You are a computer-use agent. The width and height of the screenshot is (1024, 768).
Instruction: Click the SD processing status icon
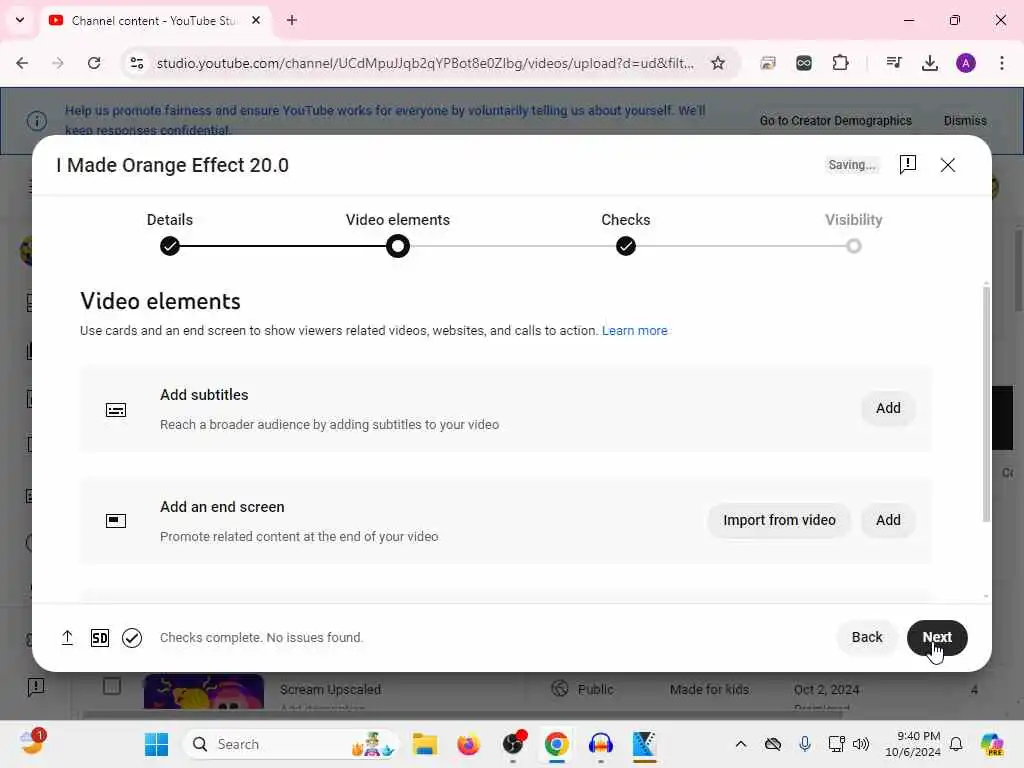click(100, 637)
